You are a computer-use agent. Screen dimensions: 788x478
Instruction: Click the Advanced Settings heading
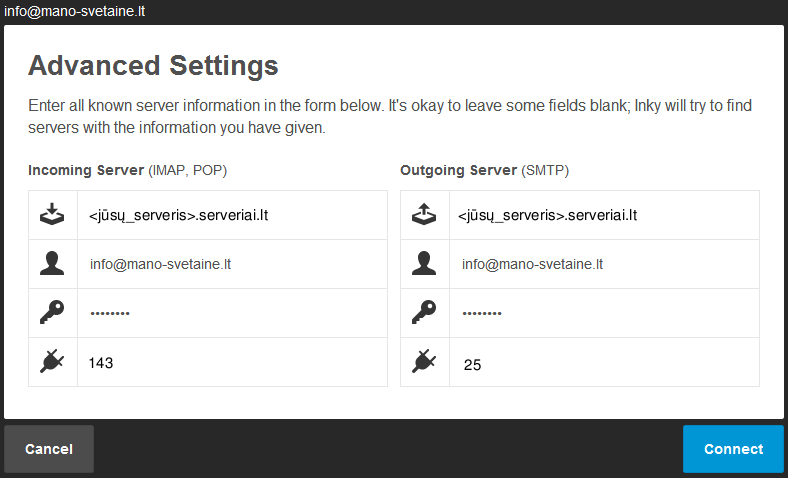point(153,67)
